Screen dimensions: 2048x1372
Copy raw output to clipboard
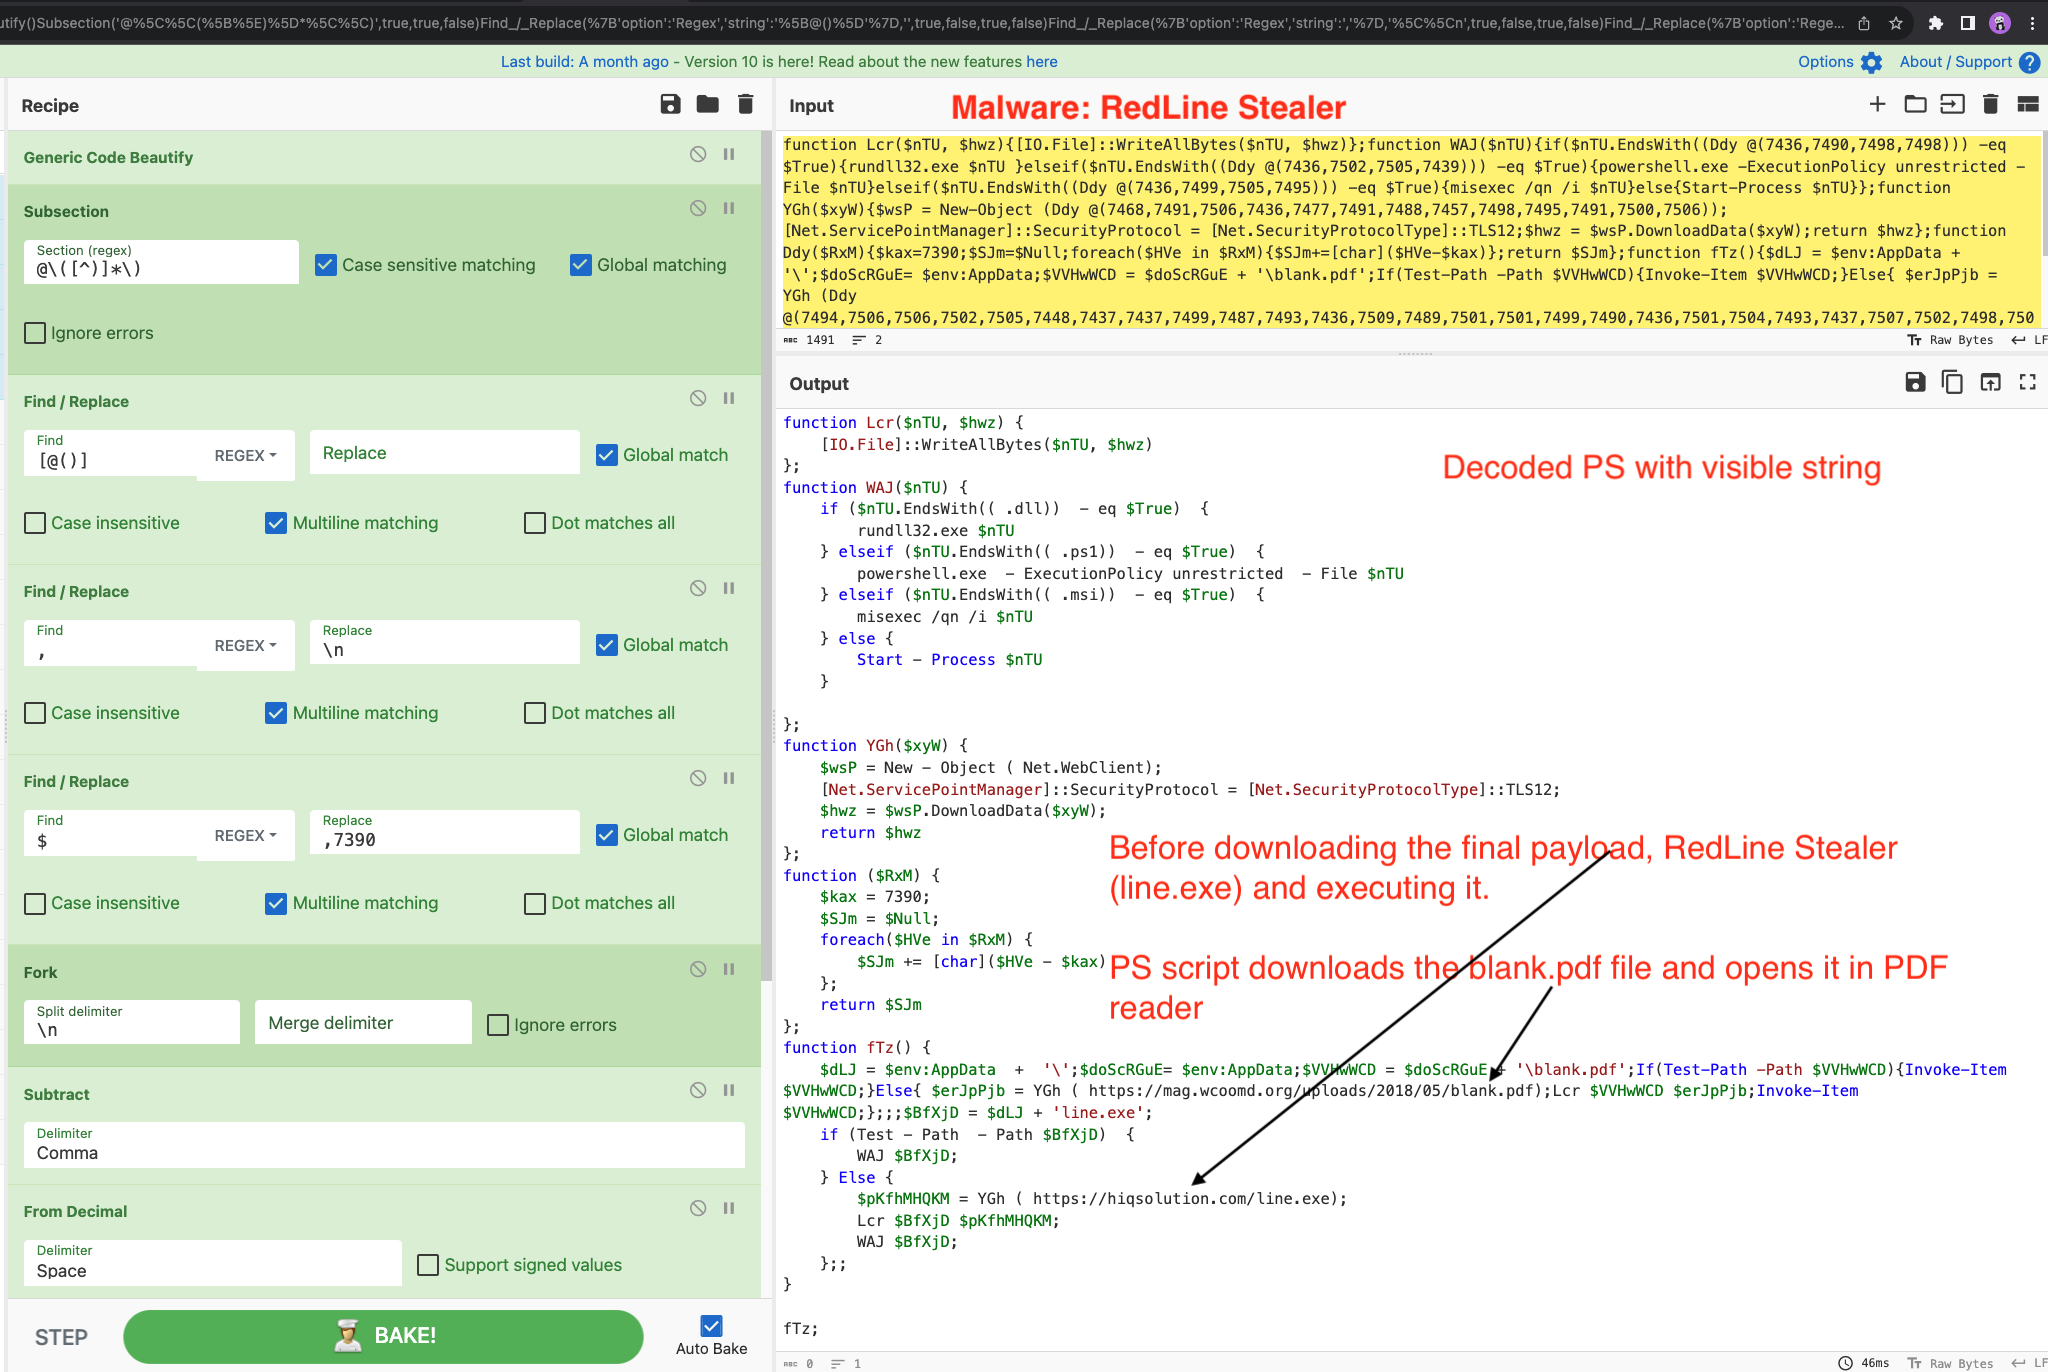pyautogui.click(x=1952, y=382)
